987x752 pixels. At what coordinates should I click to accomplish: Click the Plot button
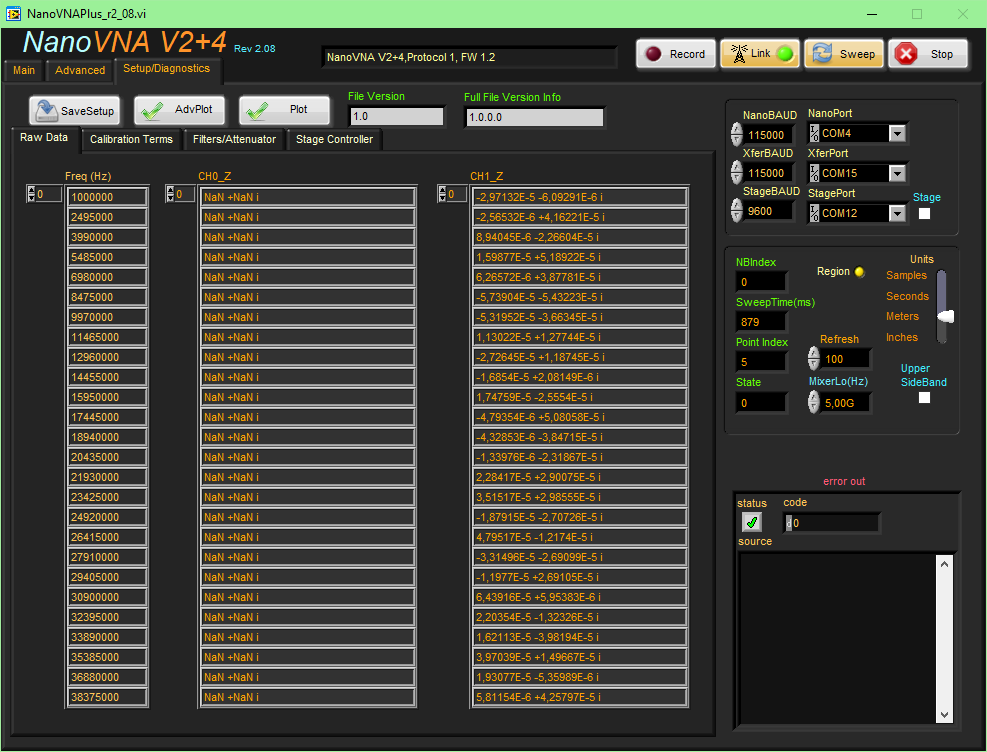click(285, 111)
